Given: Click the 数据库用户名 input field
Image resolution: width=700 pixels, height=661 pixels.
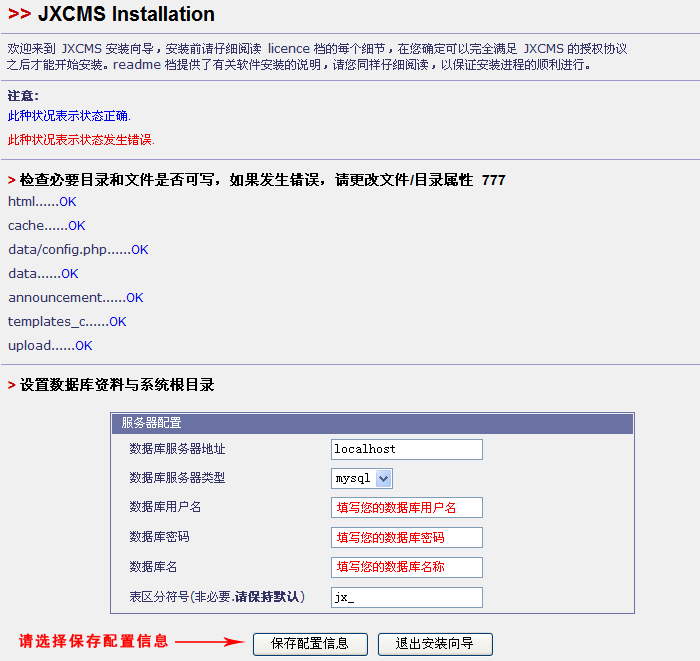Looking at the screenshot, I should 407,507.
